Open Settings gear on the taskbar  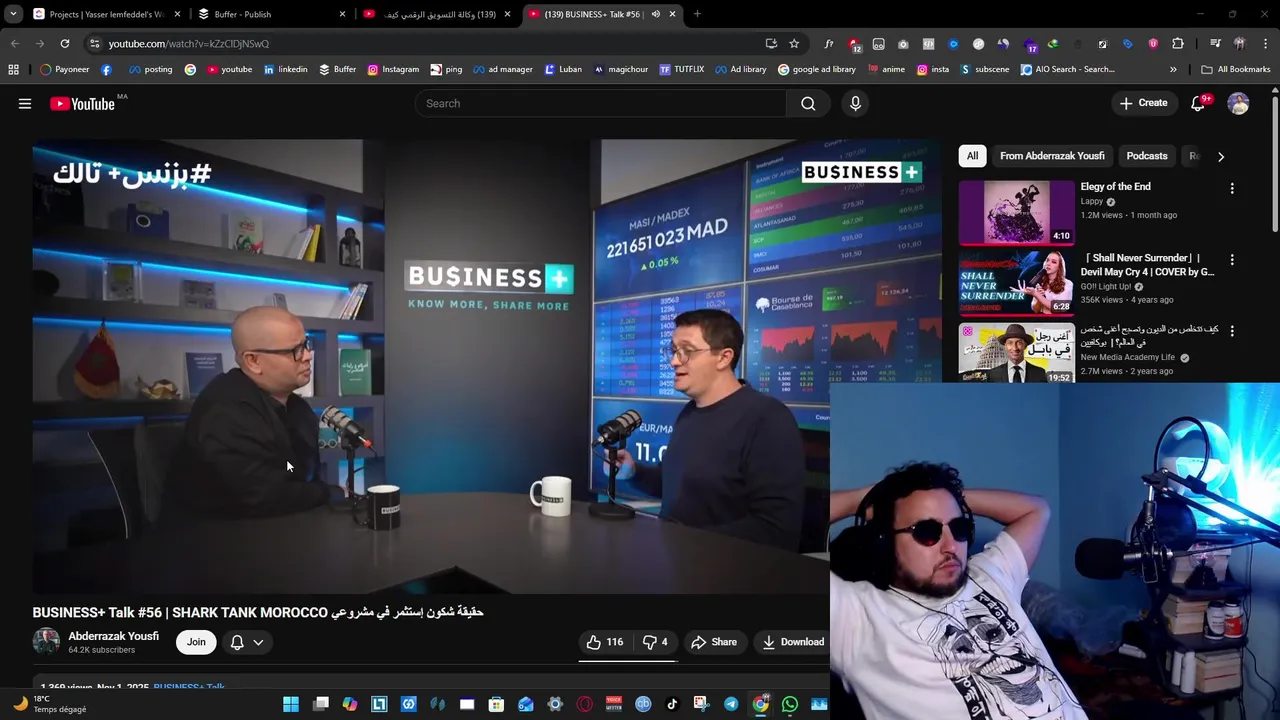point(555,704)
